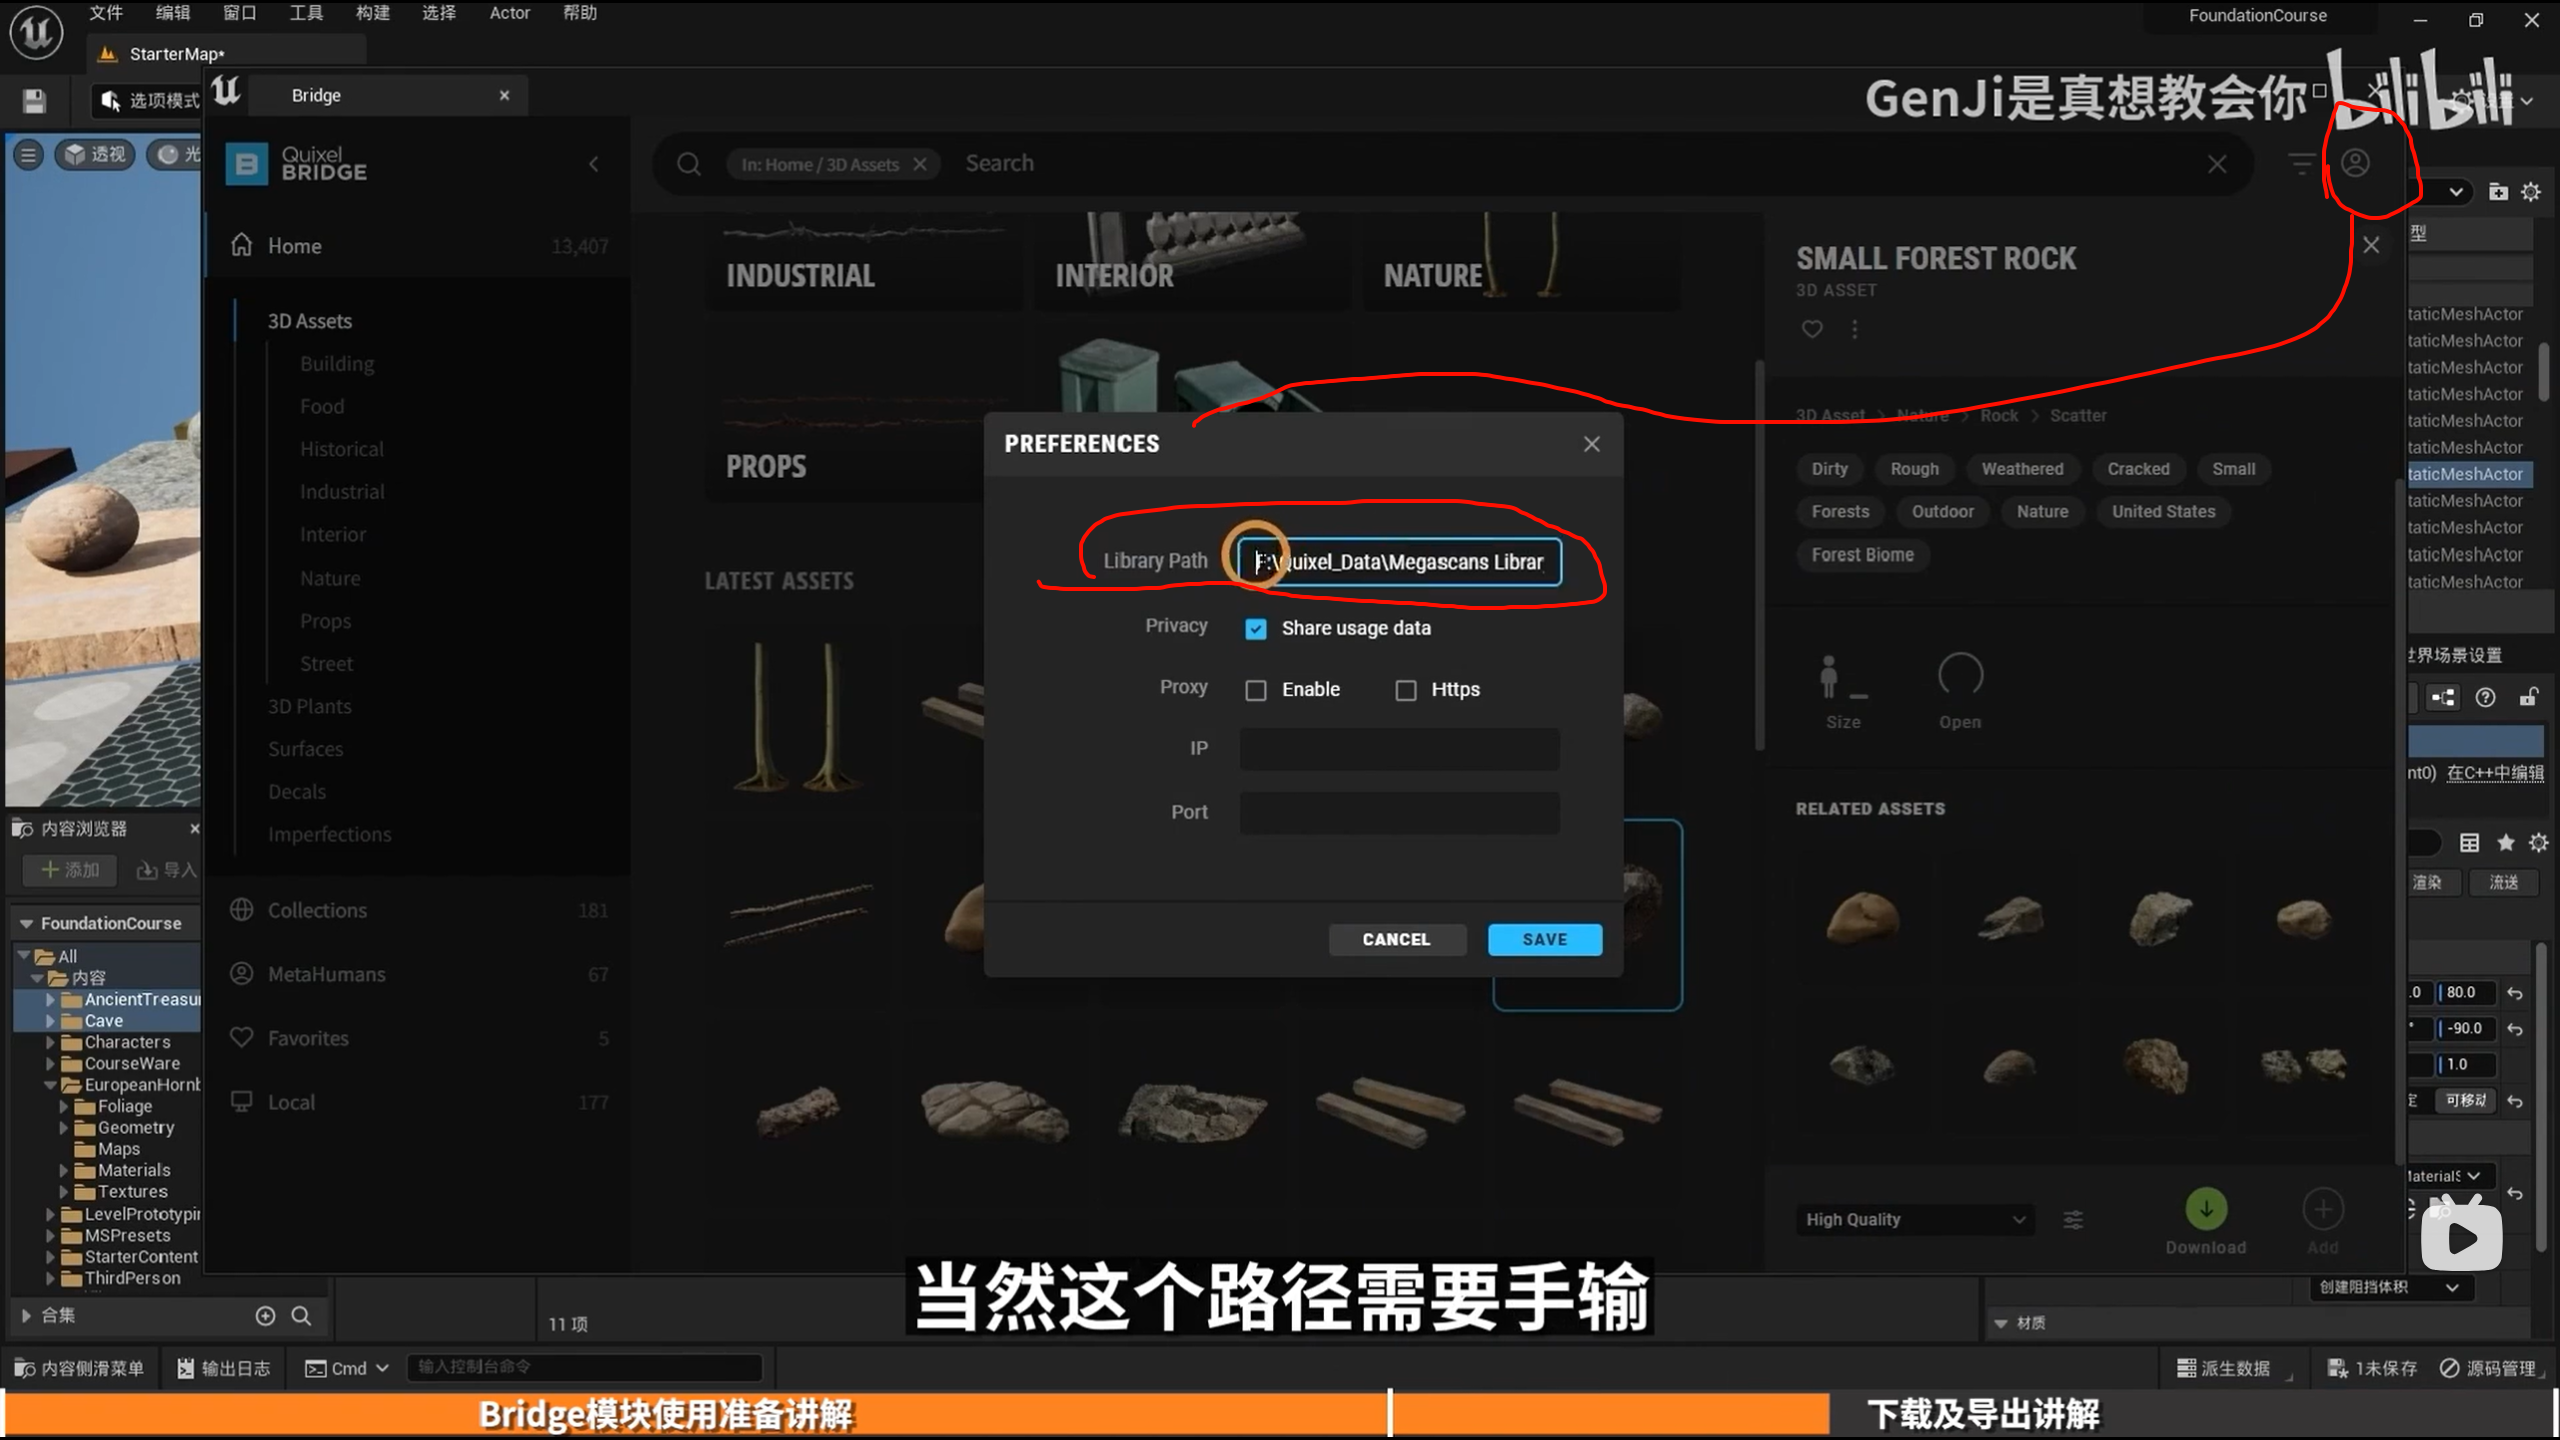This screenshot has height=1440, width=2560.
Task: Click the green Download asset icon
Action: pyautogui.click(x=2205, y=1209)
